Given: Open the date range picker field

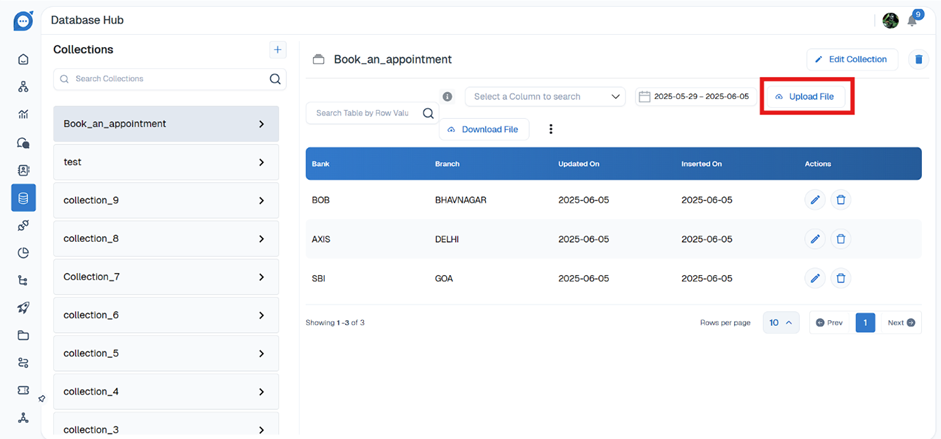Looking at the screenshot, I should pos(694,97).
